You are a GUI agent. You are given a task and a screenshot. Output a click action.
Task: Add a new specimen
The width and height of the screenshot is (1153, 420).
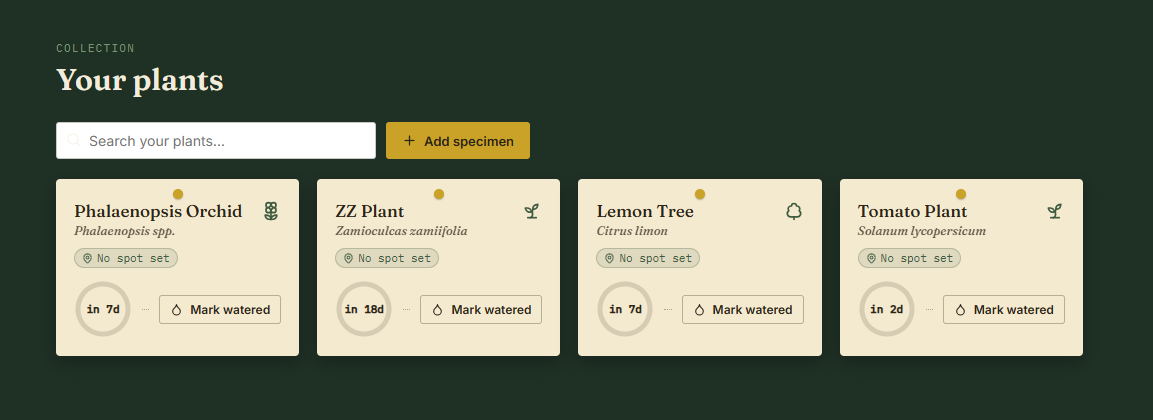[458, 140]
